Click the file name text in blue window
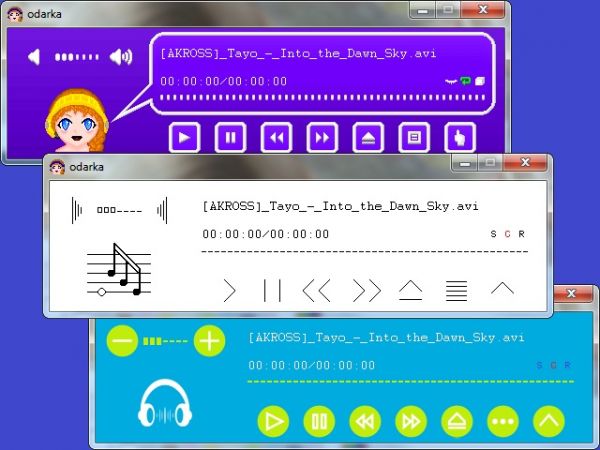Image resolution: width=600 pixels, height=450 pixels. [386, 338]
